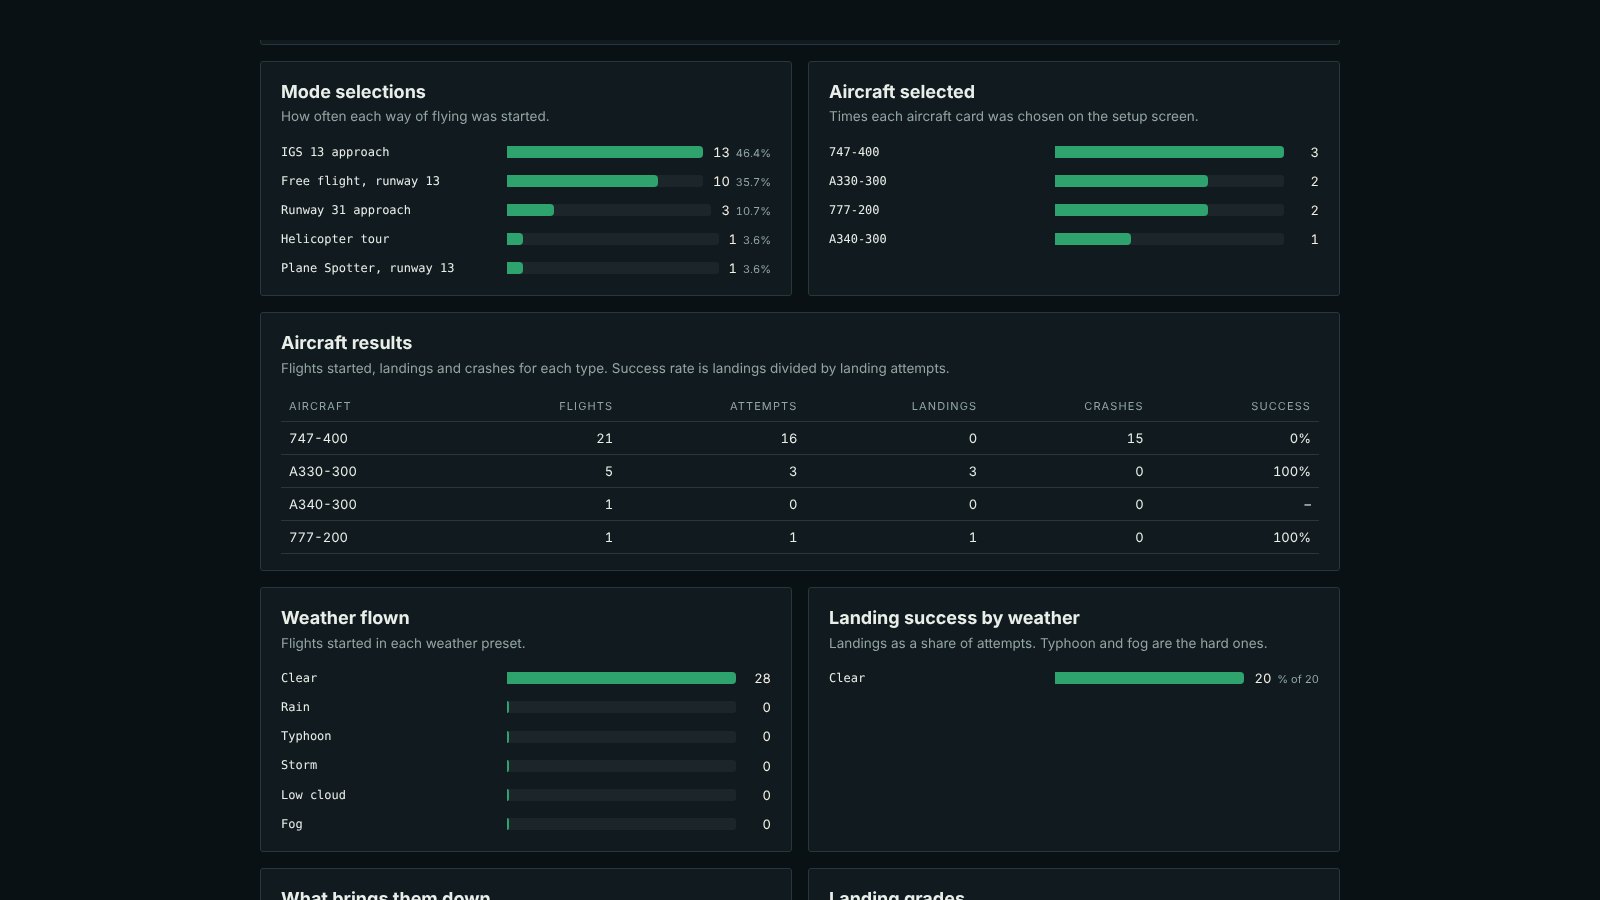Select the Aircraft results heading
The width and height of the screenshot is (1600, 900).
346,343
